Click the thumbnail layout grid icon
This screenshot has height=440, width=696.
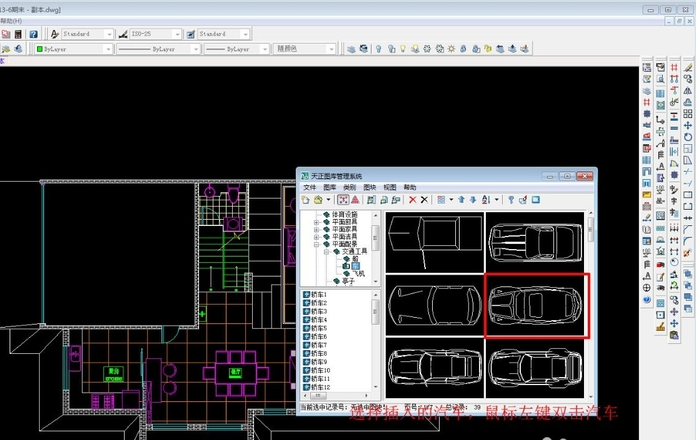click(441, 200)
